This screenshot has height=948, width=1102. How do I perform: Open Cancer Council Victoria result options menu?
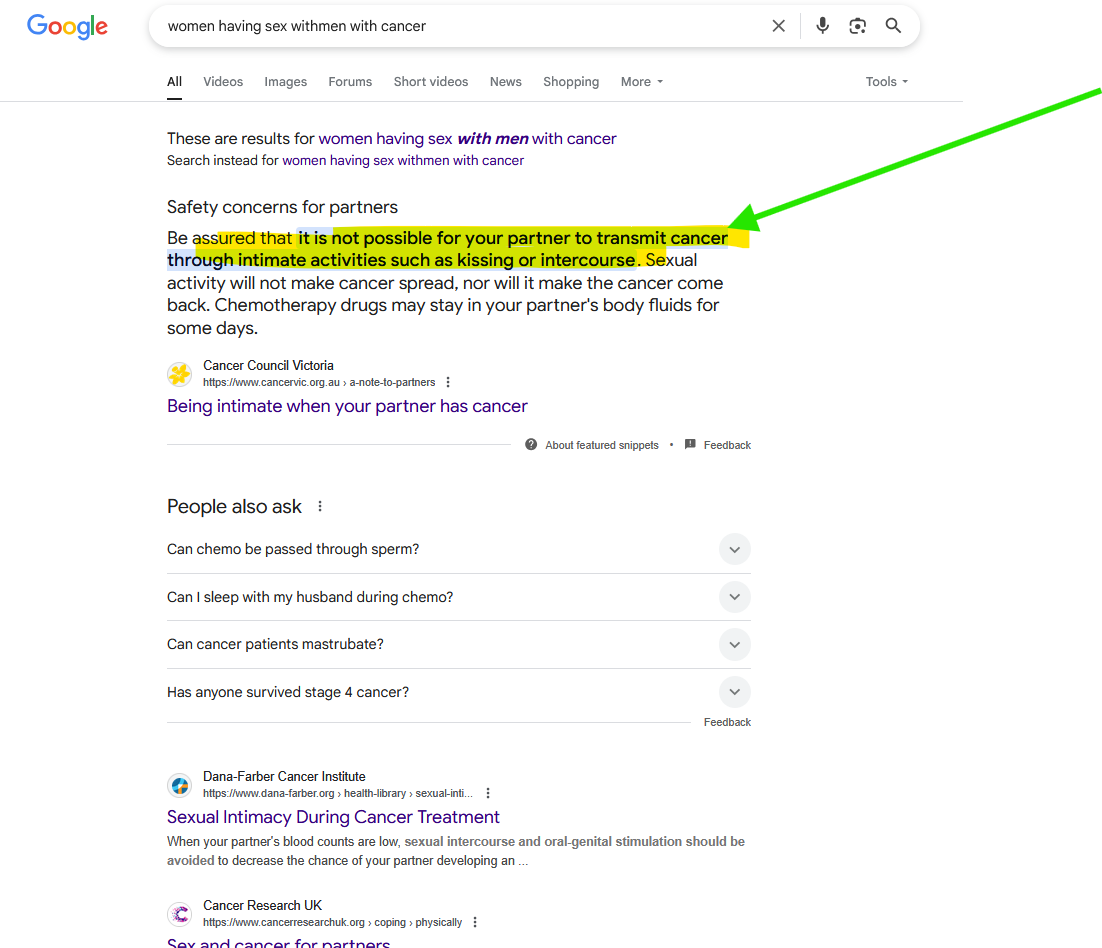pos(448,382)
